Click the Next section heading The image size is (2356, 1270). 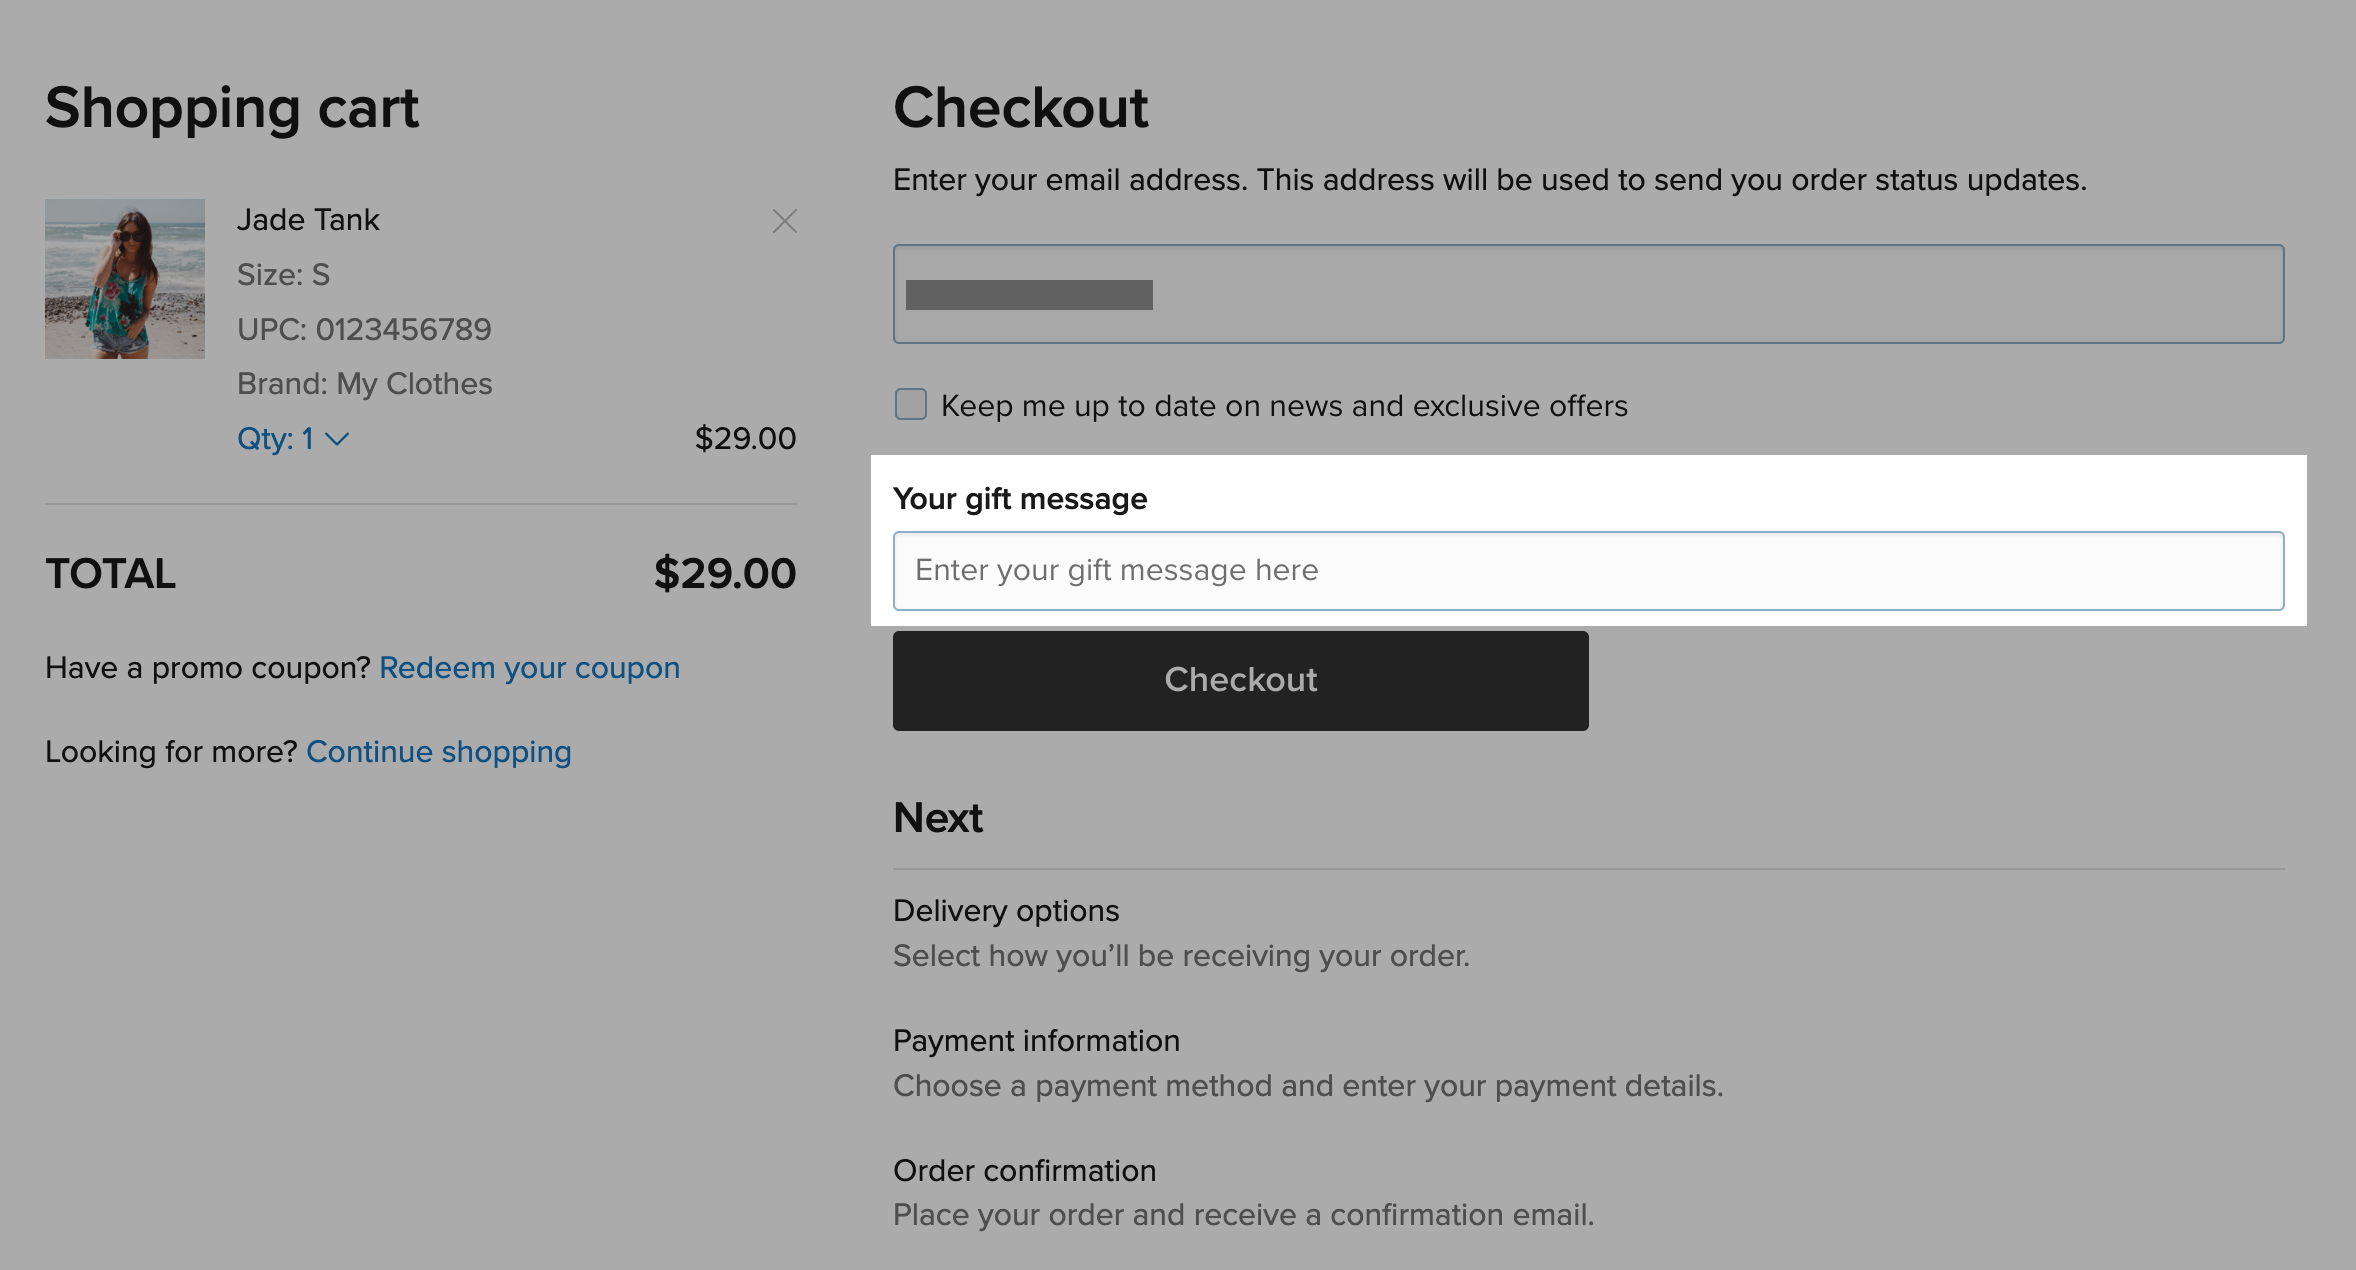coord(937,817)
